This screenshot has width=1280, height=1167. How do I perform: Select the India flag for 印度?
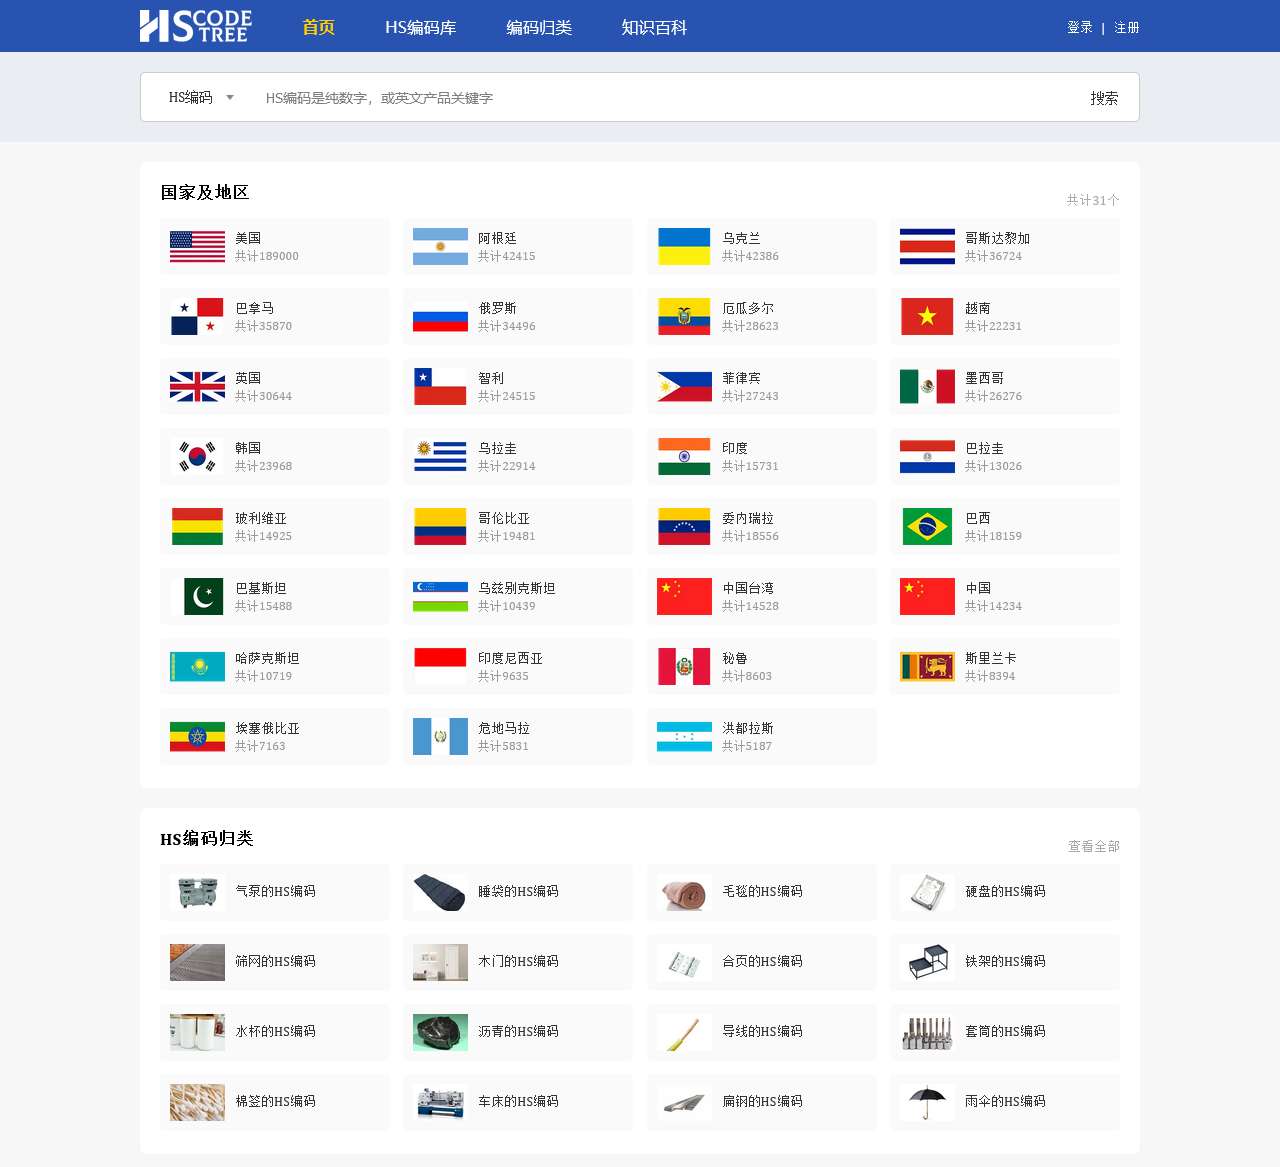pos(684,457)
